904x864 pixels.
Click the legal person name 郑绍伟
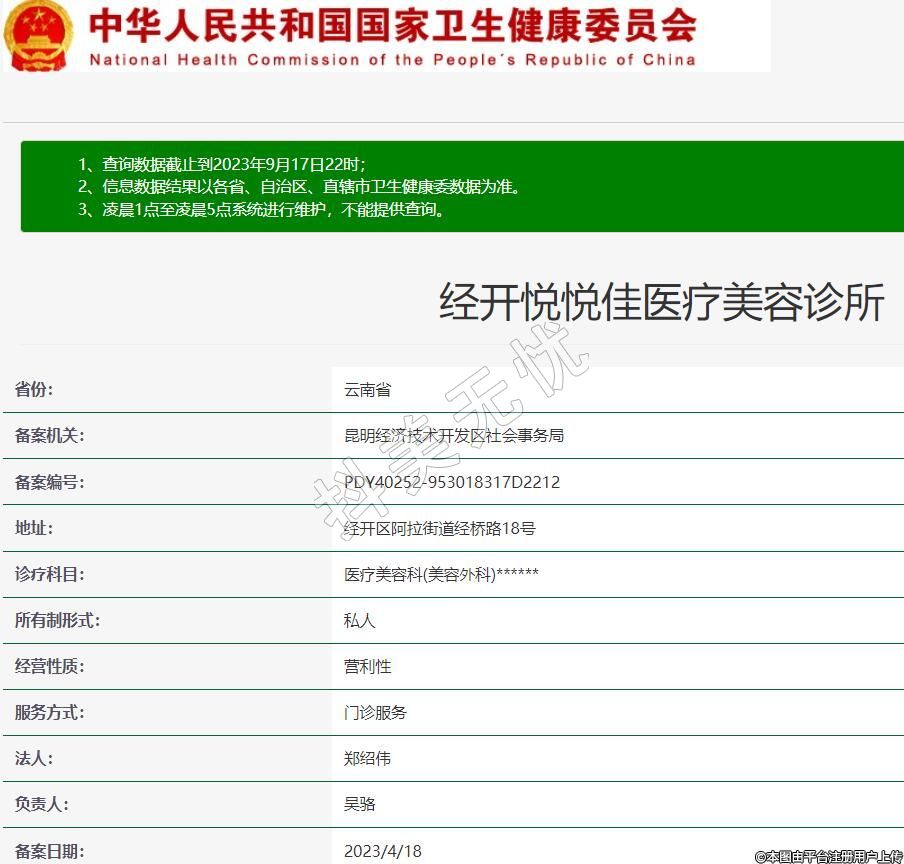(x=367, y=758)
